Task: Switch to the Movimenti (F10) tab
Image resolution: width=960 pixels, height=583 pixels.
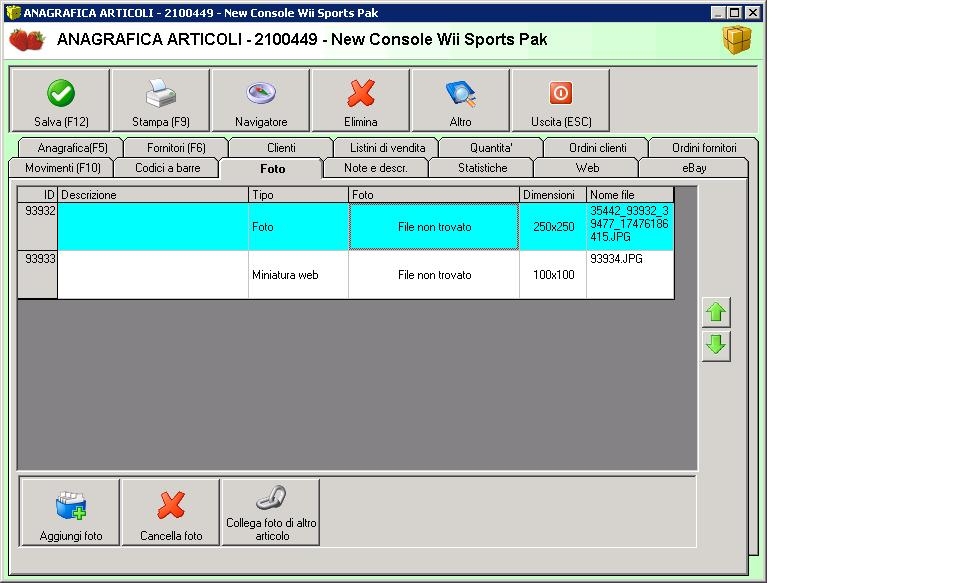Action: 62,168
